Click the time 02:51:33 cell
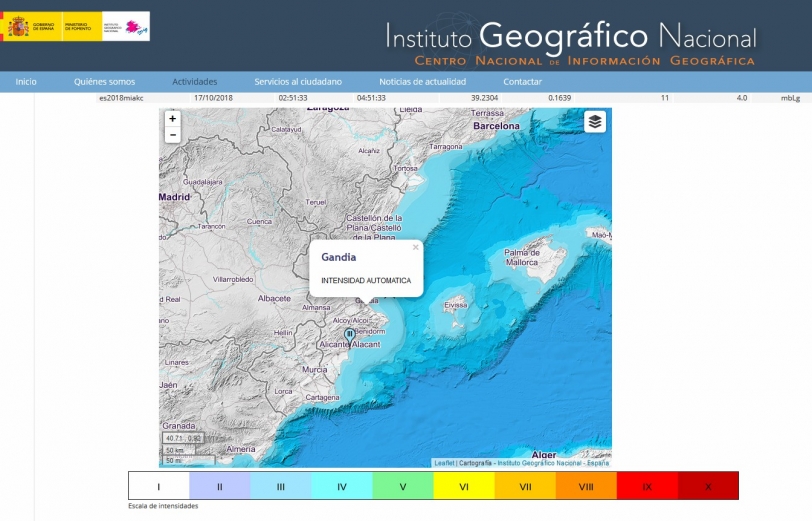Screen dimensions: 812x521 point(293,98)
